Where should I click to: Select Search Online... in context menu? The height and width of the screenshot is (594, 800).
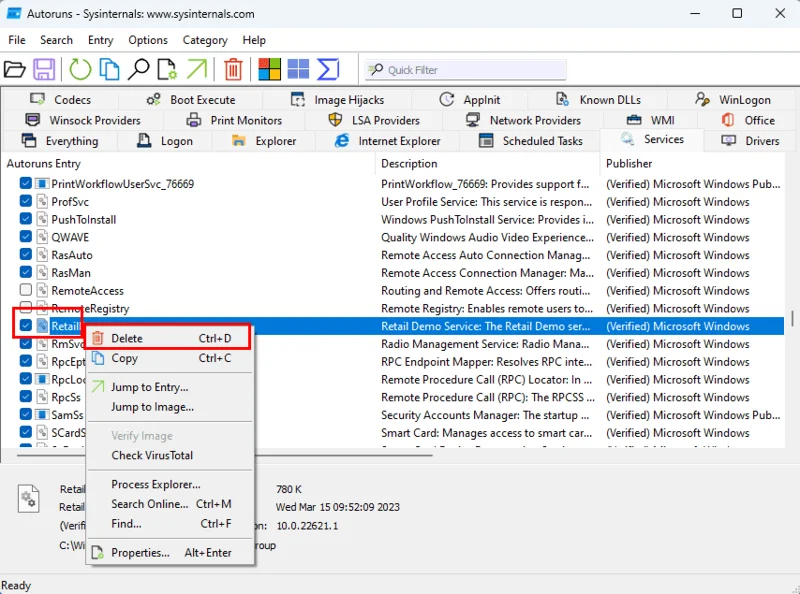(170, 504)
